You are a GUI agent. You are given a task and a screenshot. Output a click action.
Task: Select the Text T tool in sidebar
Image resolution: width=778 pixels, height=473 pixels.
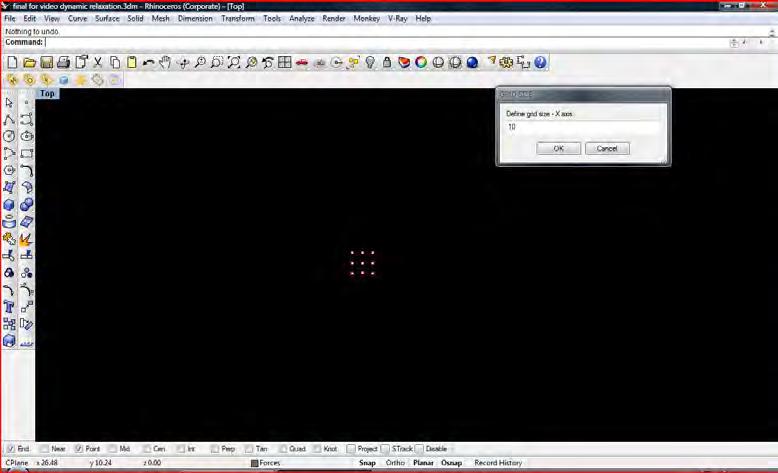click(9, 307)
